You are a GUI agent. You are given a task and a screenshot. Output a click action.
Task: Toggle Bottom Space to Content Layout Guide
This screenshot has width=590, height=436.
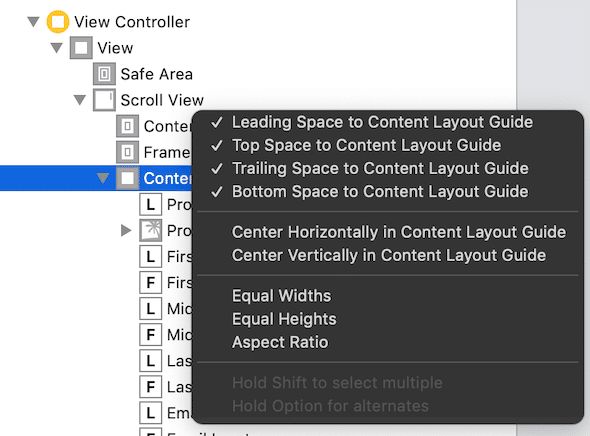coord(388,192)
